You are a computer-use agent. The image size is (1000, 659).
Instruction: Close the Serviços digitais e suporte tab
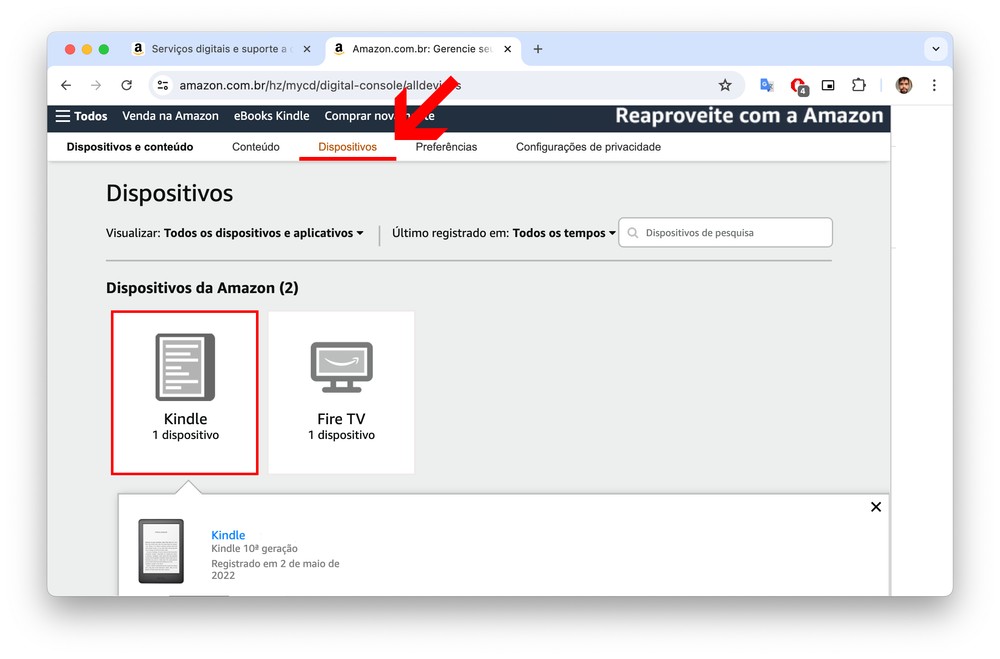point(307,49)
